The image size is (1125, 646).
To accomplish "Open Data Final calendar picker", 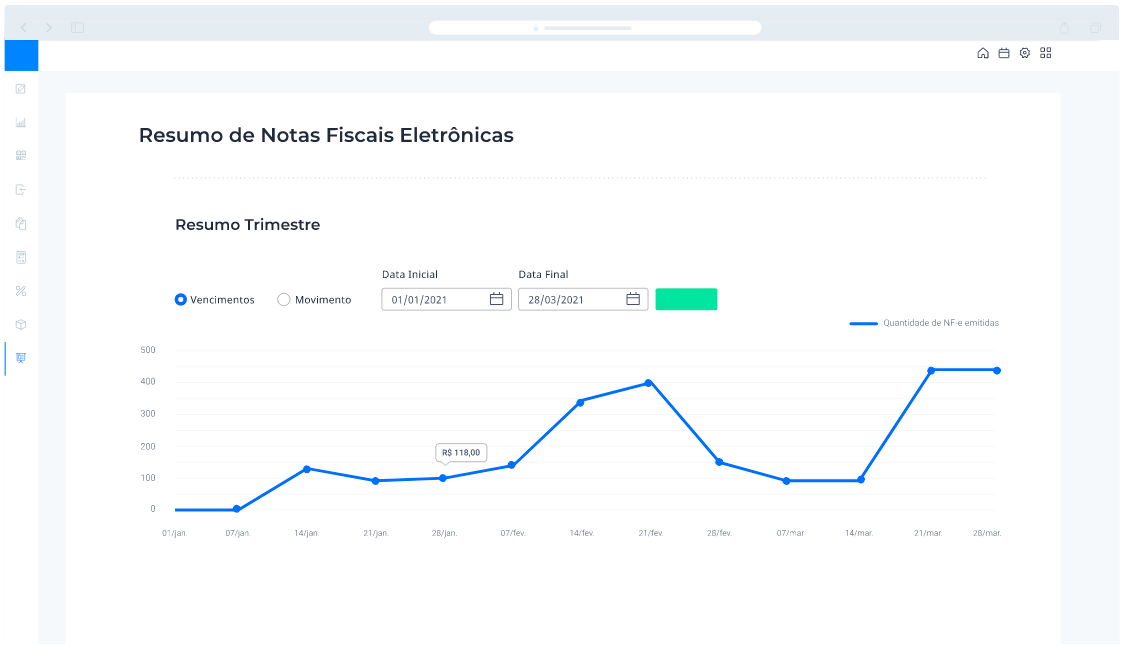I will coord(633,299).
